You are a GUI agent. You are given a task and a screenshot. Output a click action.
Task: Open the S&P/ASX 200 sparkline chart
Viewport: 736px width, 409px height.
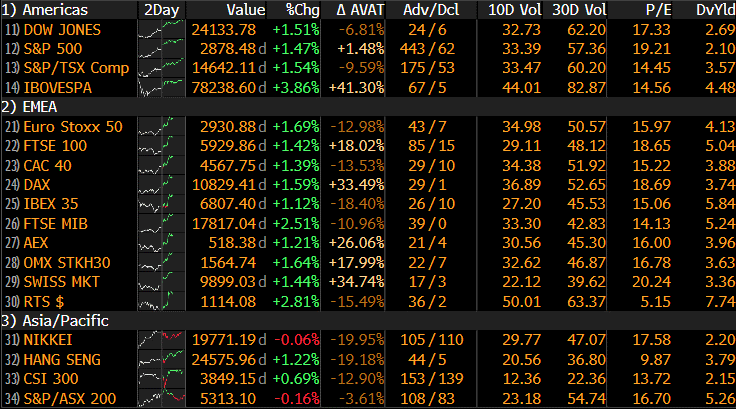coord(161,398)
